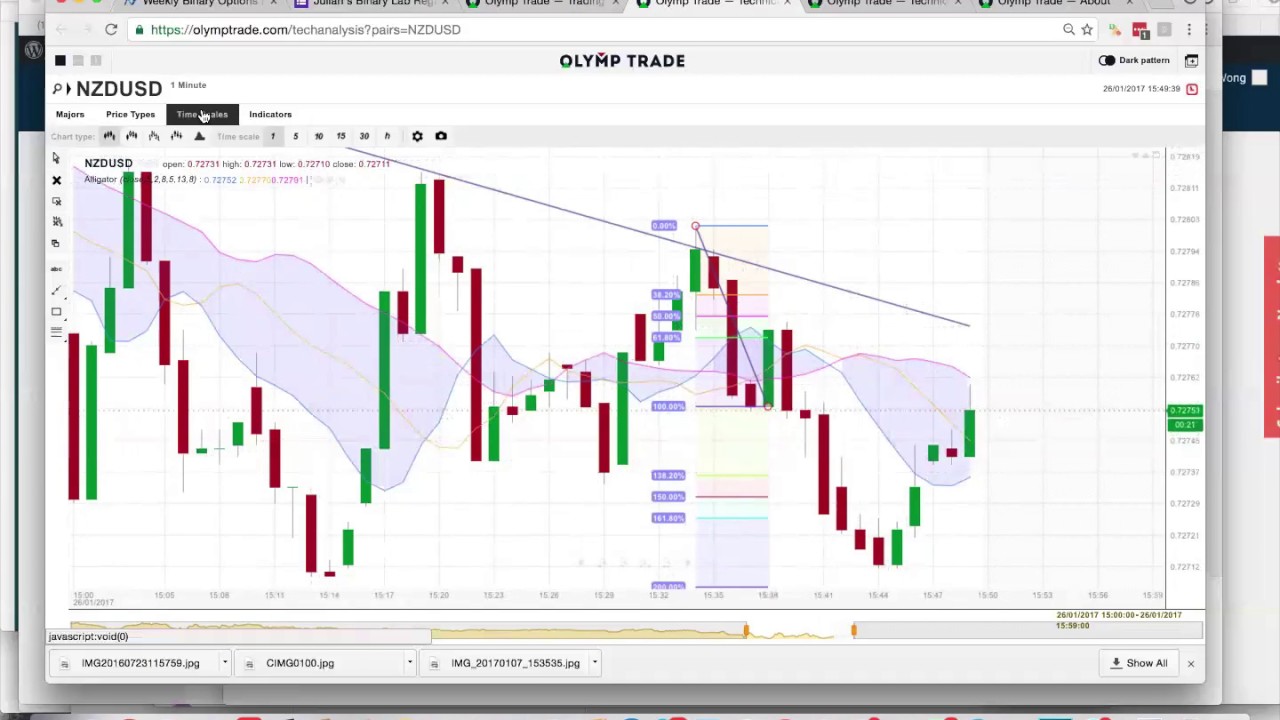The image size is (1280, 720).
Task: Select the rectangle shape tool
Action: pos(56,312)
